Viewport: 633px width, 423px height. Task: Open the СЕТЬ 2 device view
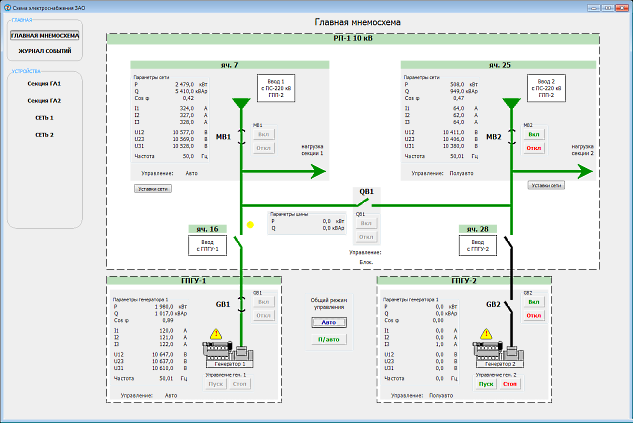click(x=44, y=134)
